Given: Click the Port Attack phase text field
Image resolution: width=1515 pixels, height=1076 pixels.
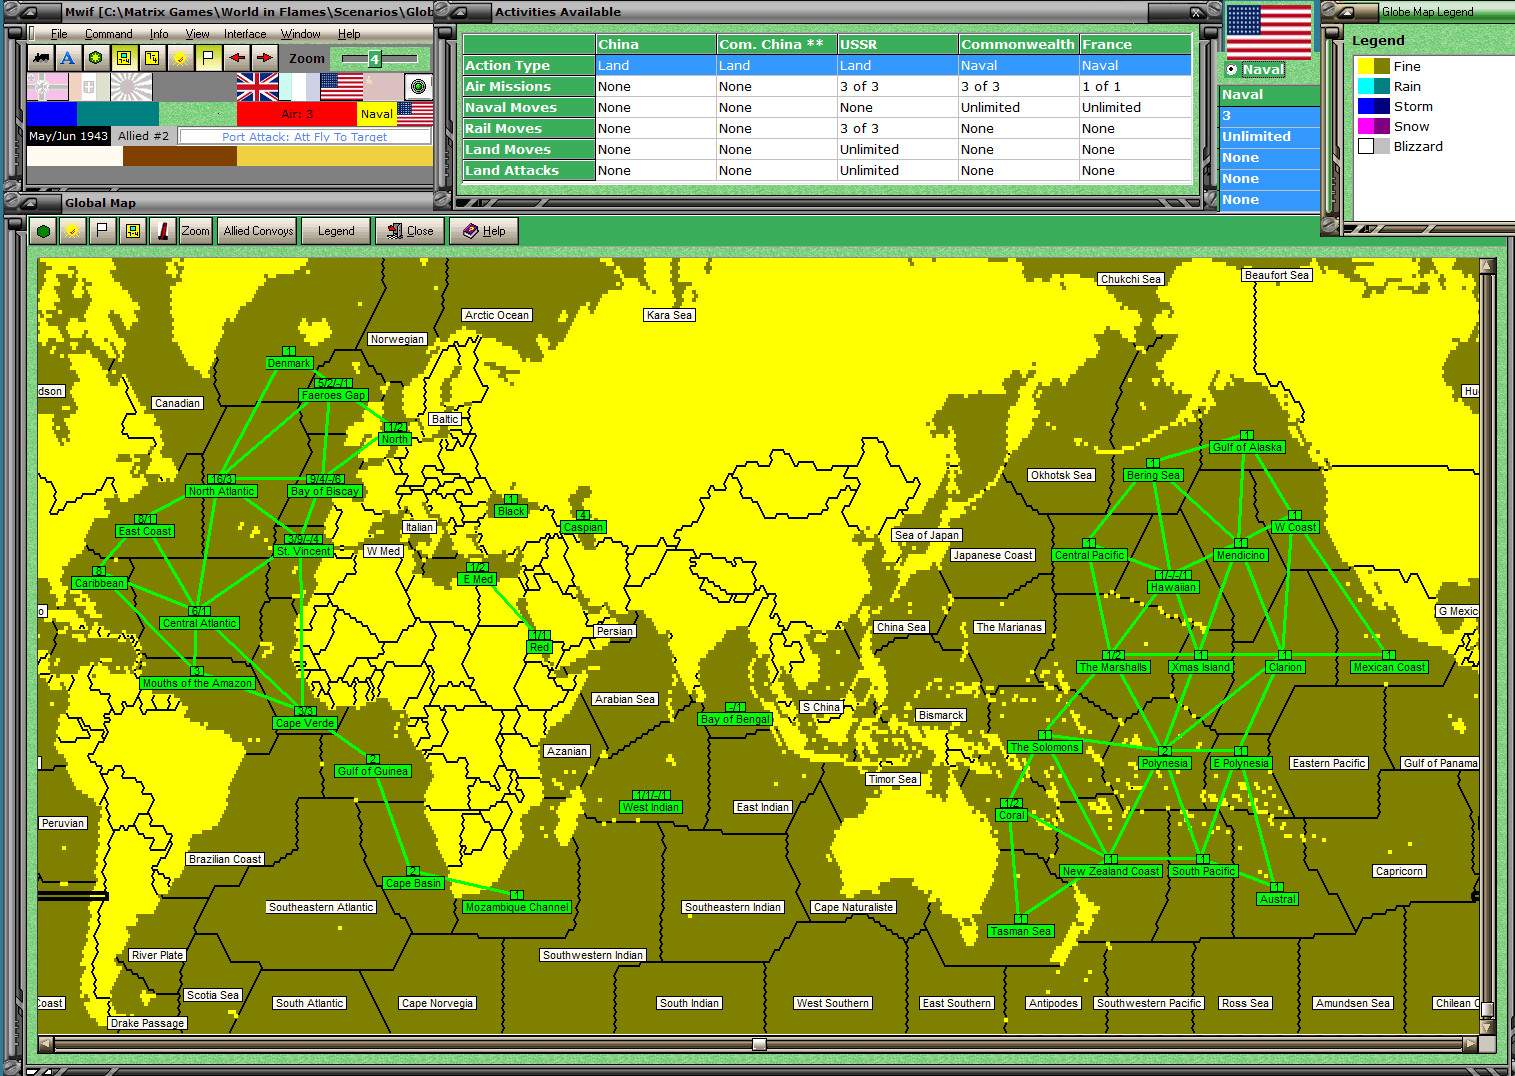Looking at the screenshot, I should [304, 137].
